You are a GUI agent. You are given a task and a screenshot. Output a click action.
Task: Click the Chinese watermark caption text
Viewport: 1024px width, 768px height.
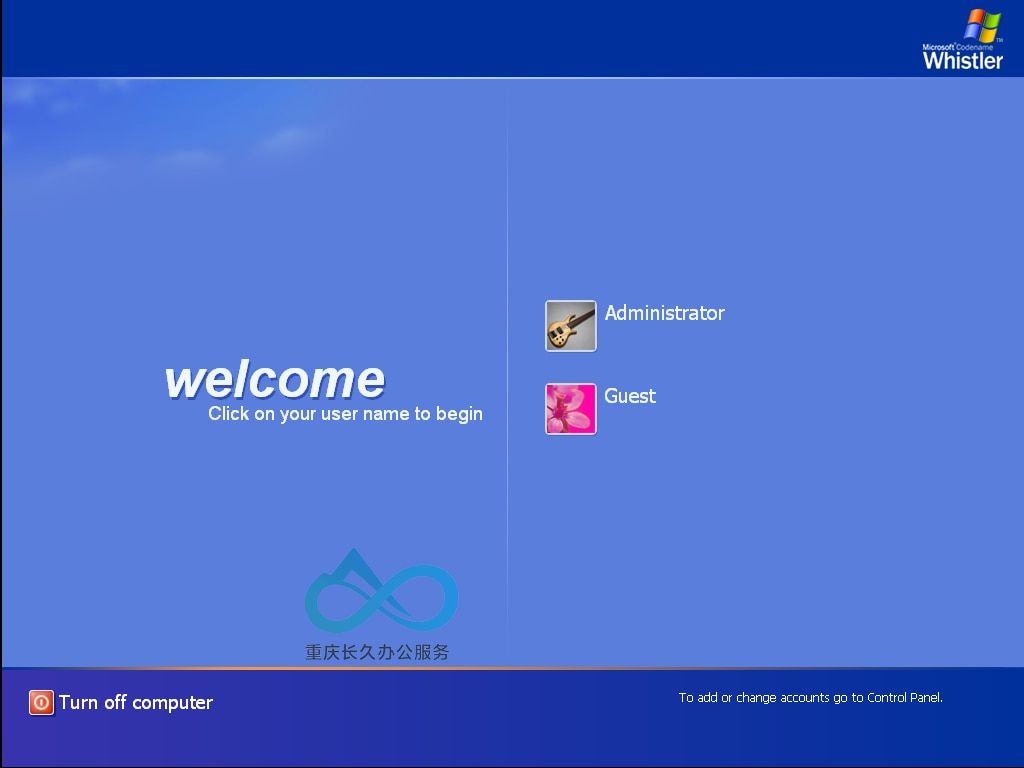tap(377, 652)
